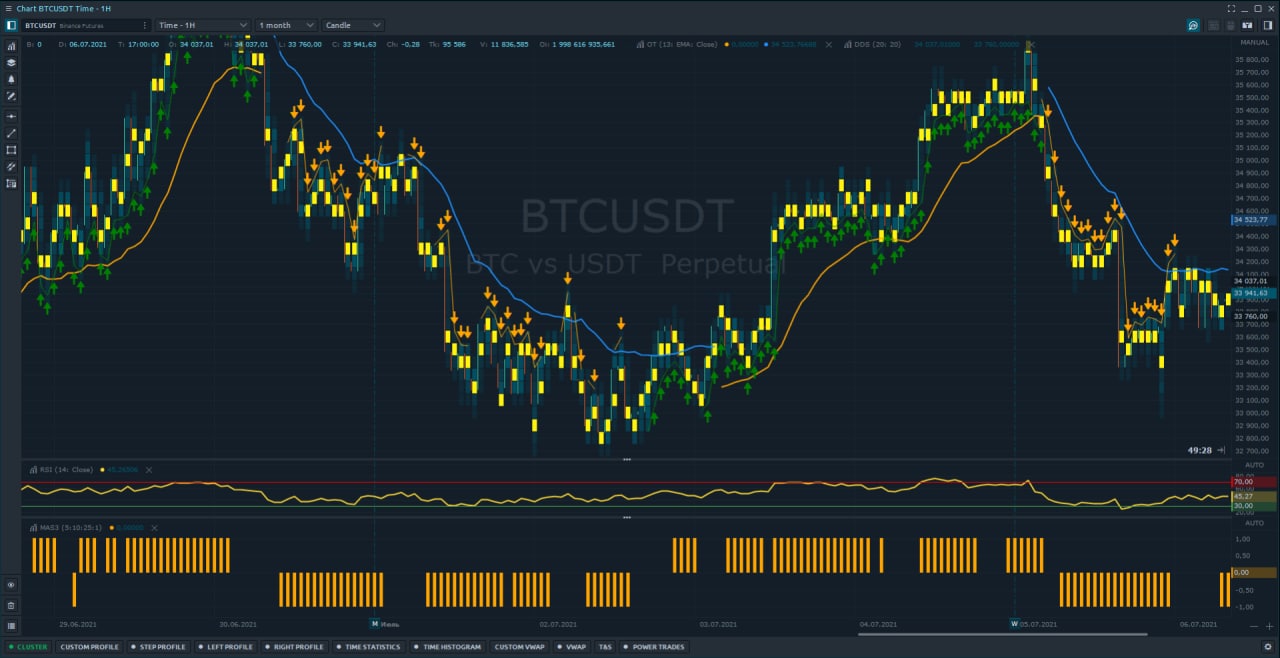Open the Time - 1H timeframe dropdown

point(203,25)
